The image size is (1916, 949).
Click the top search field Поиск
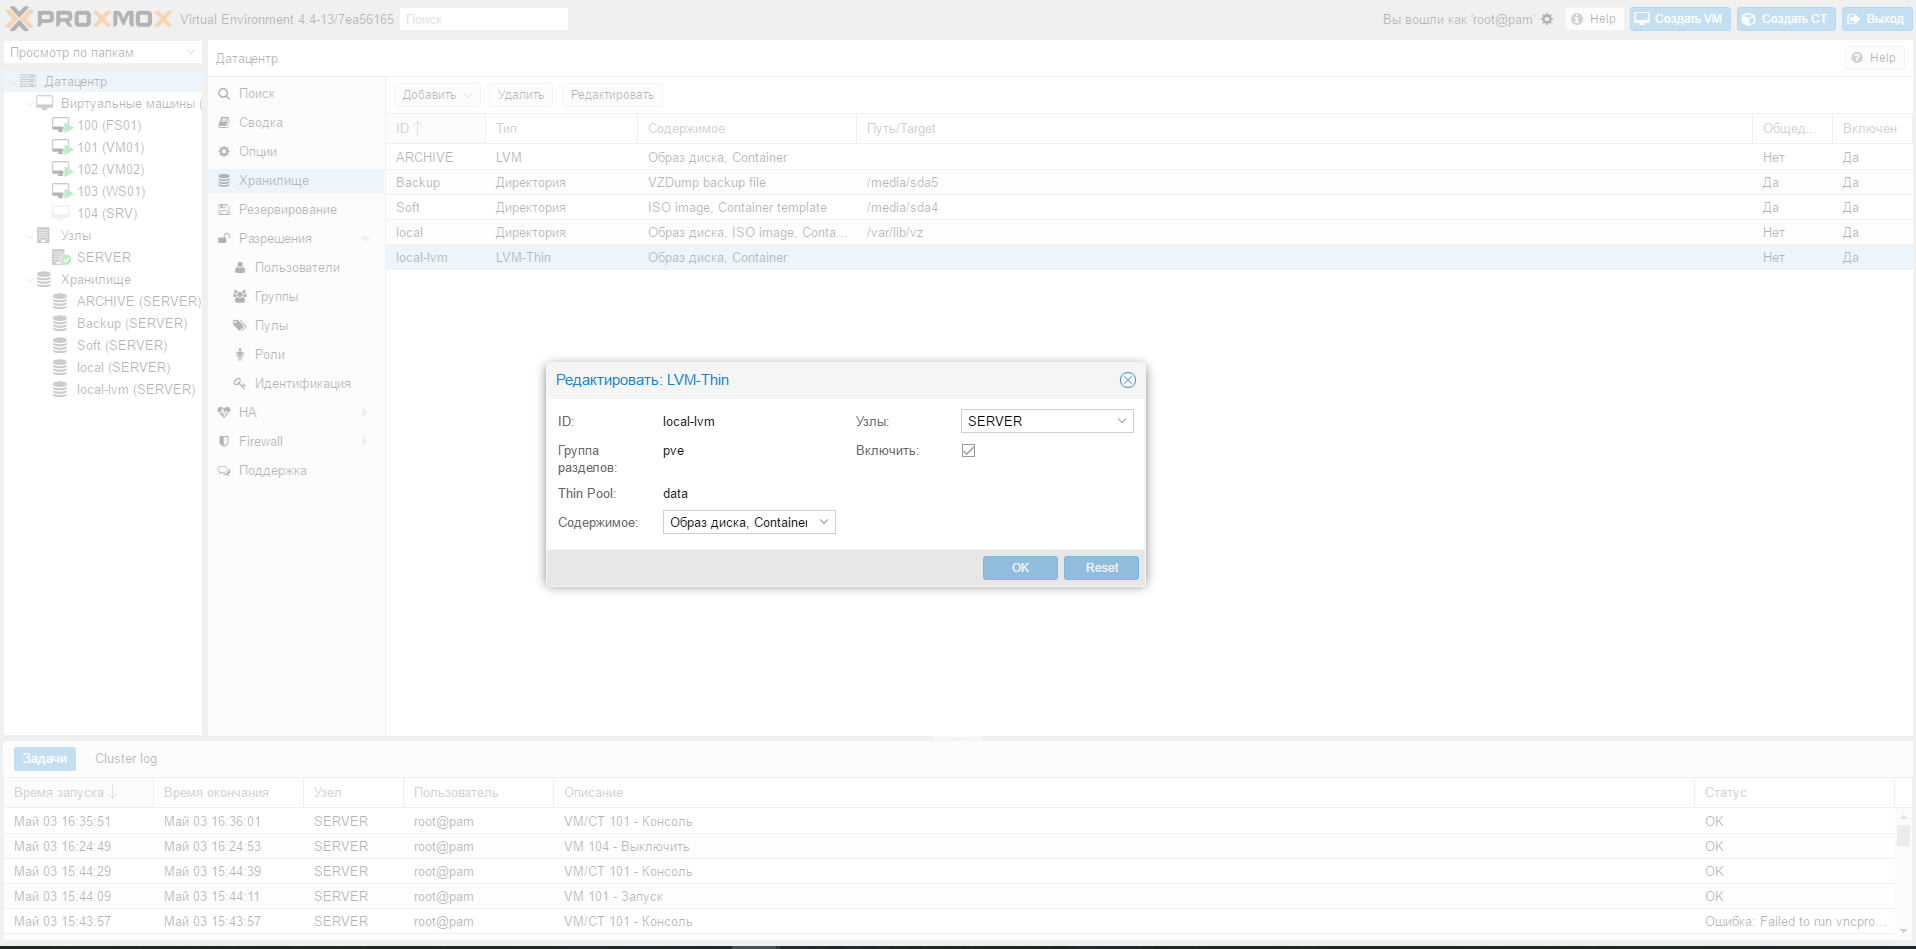tap(484, 19)
